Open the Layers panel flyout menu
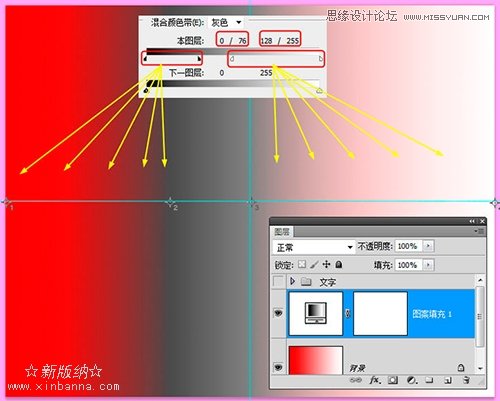500x401 pixels. tap(479, 231)
